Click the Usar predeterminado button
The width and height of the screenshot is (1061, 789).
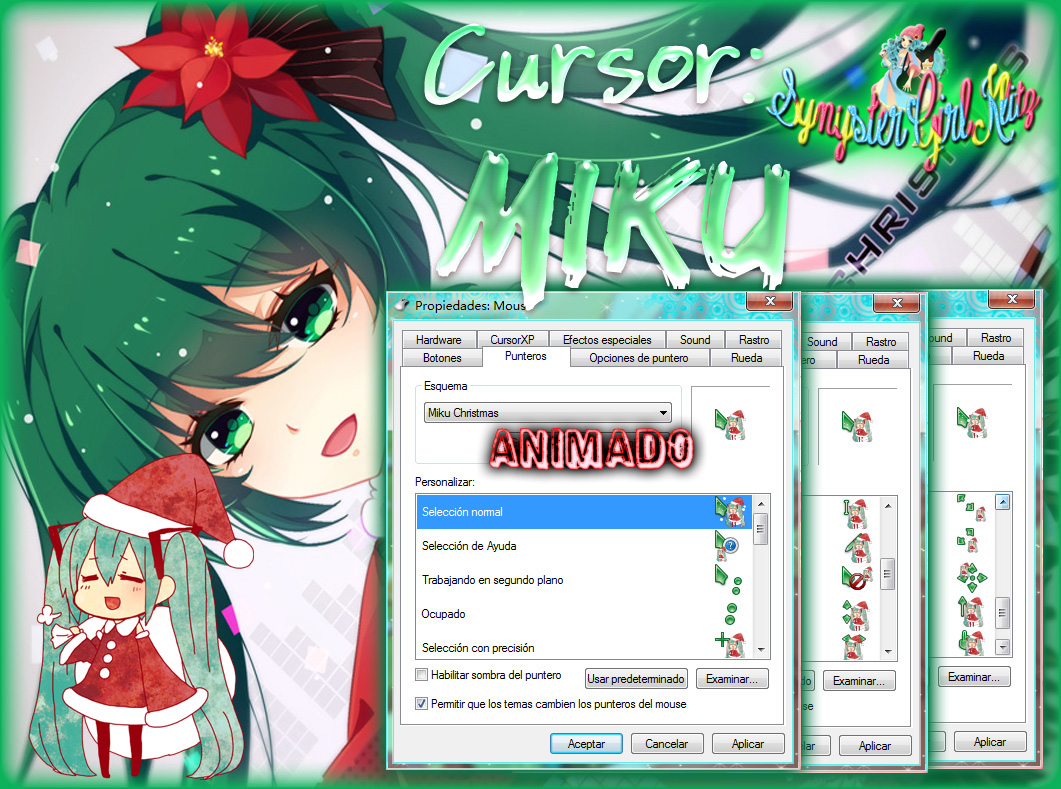pyautogui.click(x=636, y=678)
